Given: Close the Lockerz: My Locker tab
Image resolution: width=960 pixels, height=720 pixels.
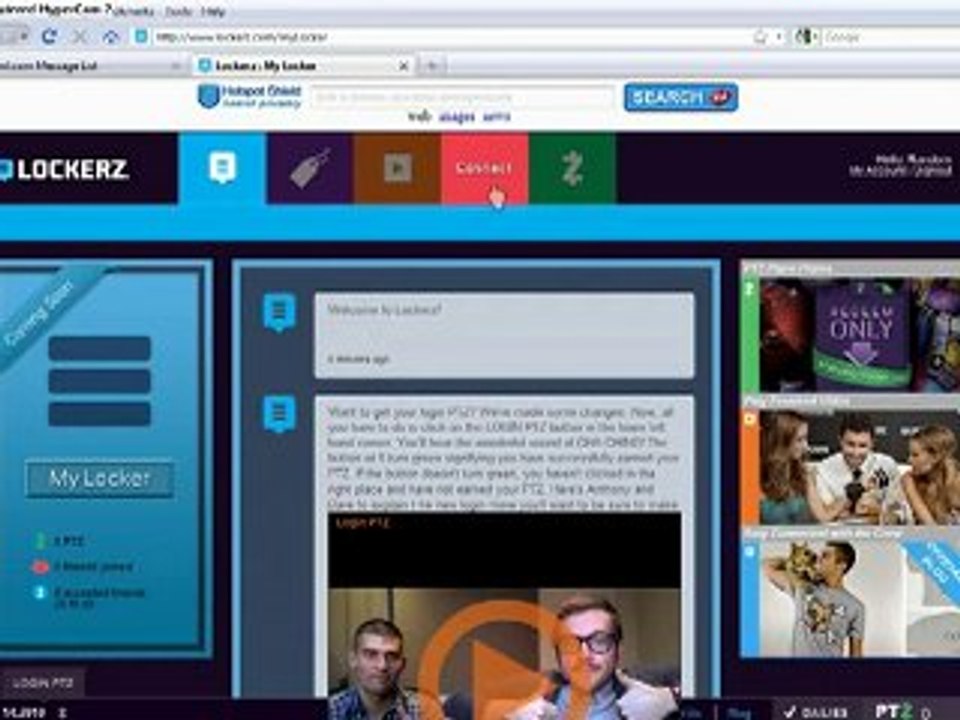Looking at the screenshot, I should click(403, 66).
